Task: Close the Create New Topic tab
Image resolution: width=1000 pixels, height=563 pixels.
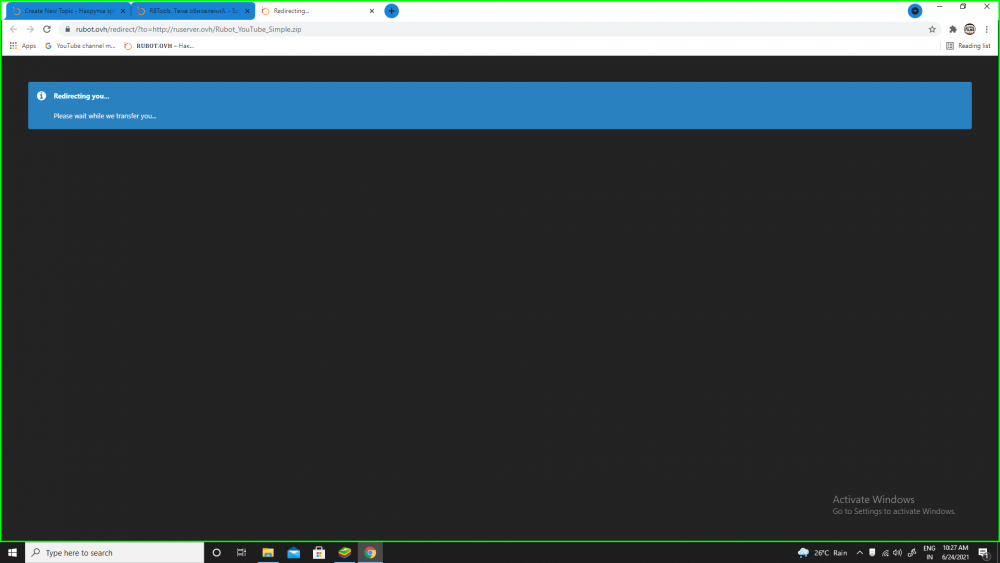Action: [x=123, y=11]
